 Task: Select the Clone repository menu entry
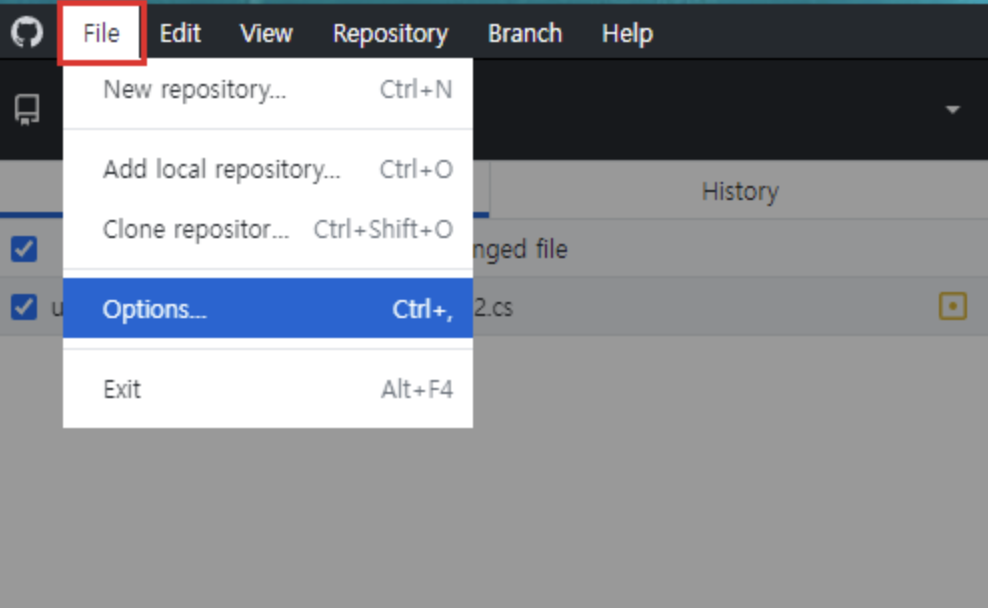point(268,229)
